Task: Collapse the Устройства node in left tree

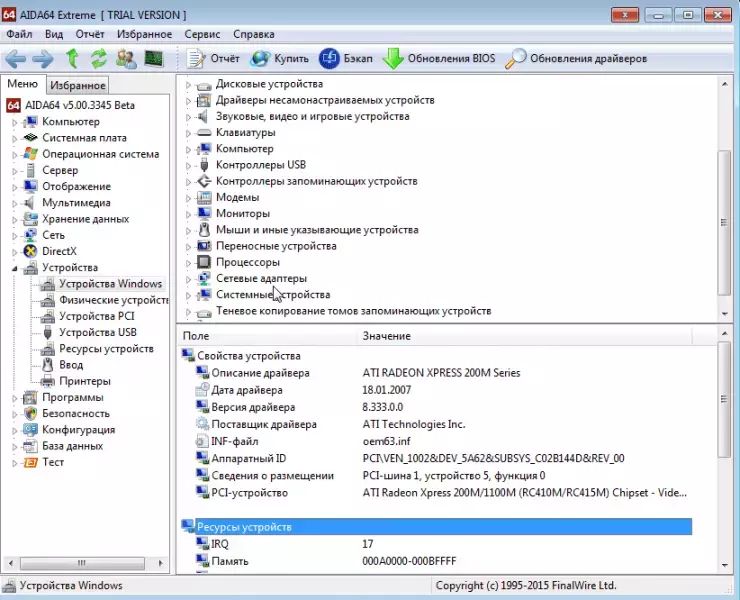Action: point(15,268)
